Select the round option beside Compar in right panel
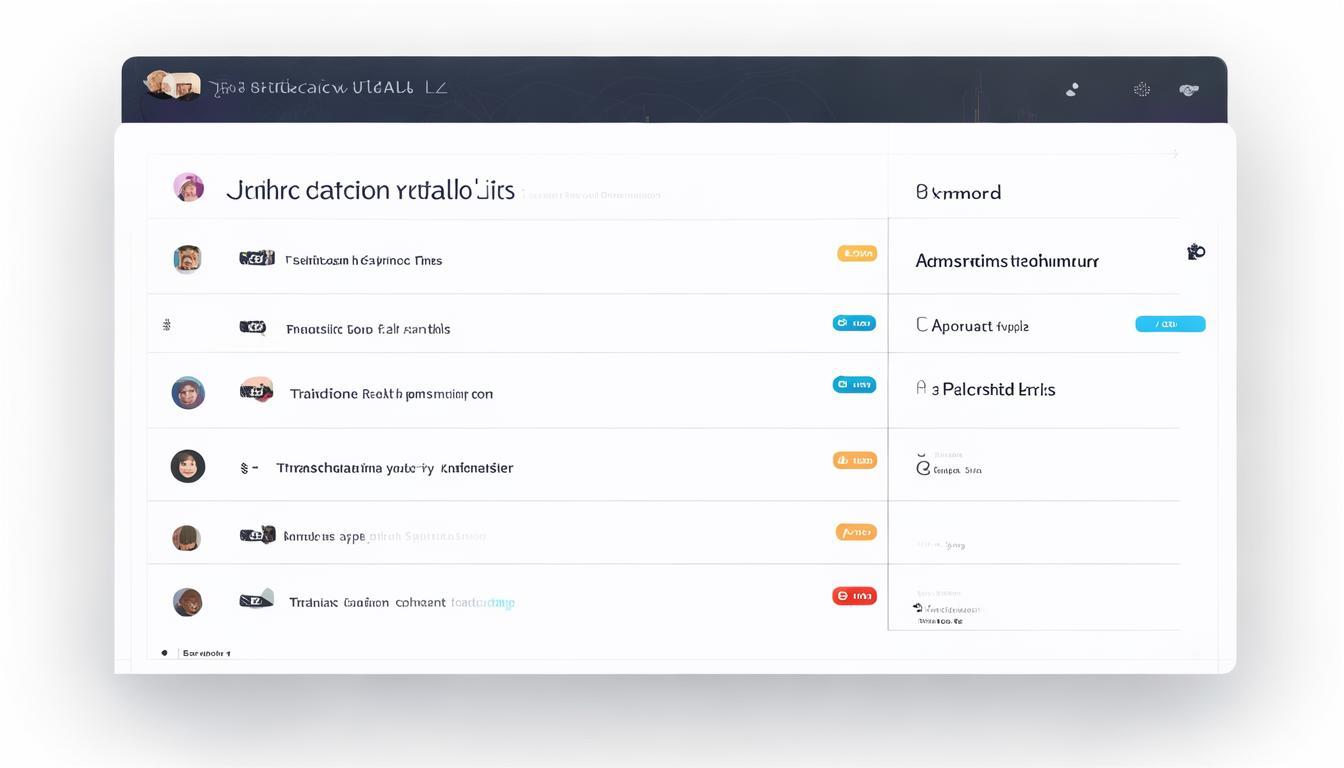This screenshot has height=768, width=1344. pyautogui.click(x=922, y=466)
